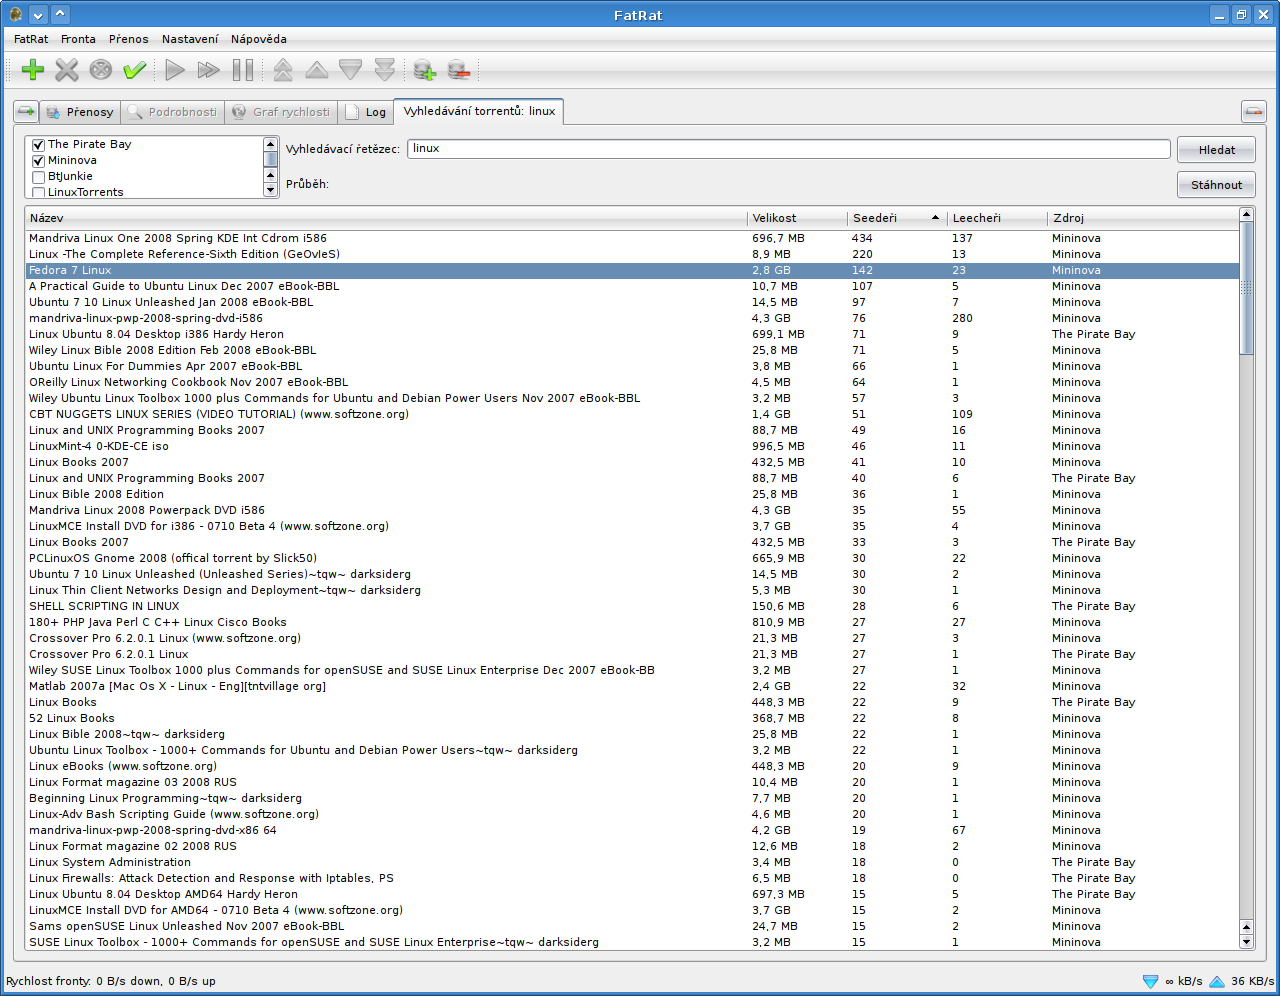Click the shade-up arrow button in title bar

pyautogui.click(x=60, y=14)
